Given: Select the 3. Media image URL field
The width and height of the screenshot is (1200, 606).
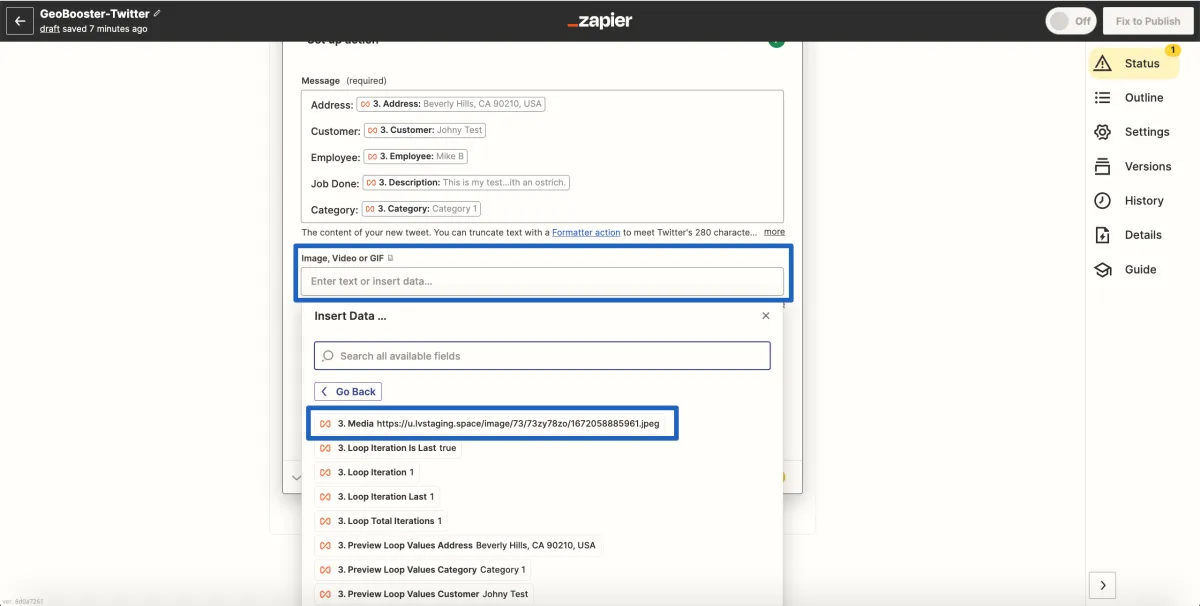Looking at the screenshot, I should (x=490, y=424).
